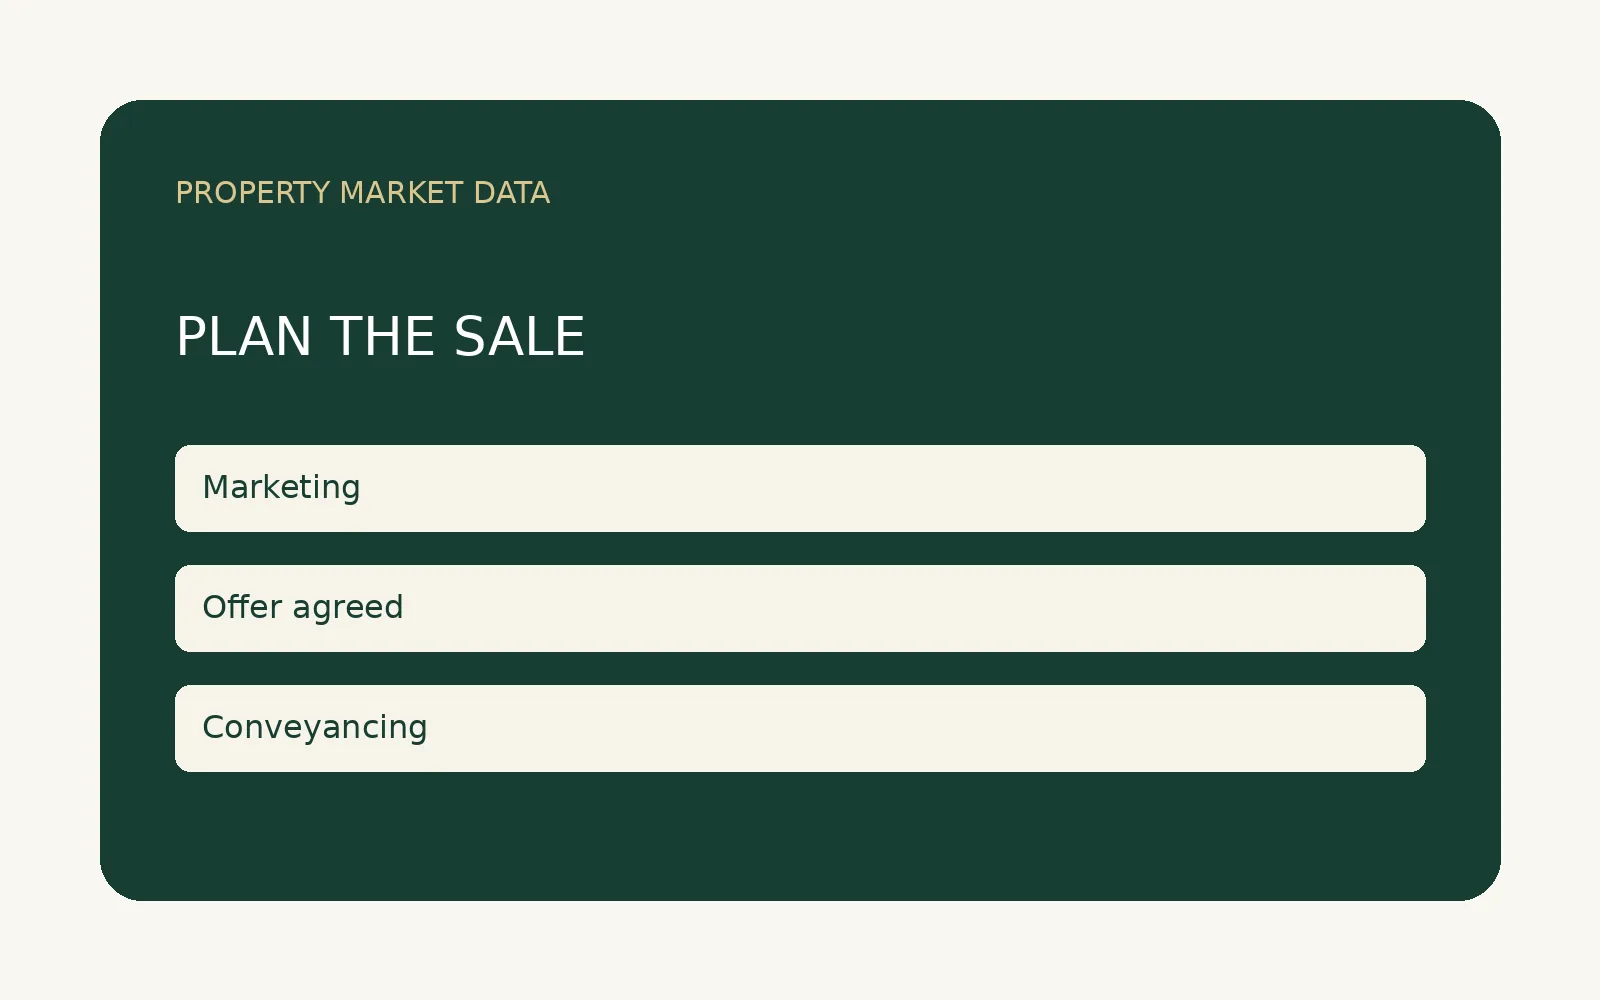Pick the second sale stage, Offer agreed
The width and height of the screenshot is (1600, 1000).
pyautogui.click(x=800, y=608)
